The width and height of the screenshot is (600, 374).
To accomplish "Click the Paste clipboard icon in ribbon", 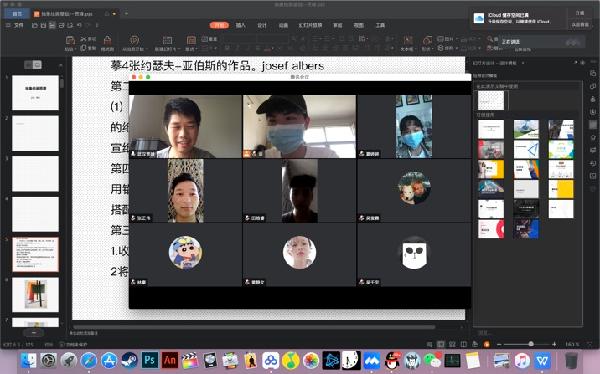I will click(x=70, y=41).
